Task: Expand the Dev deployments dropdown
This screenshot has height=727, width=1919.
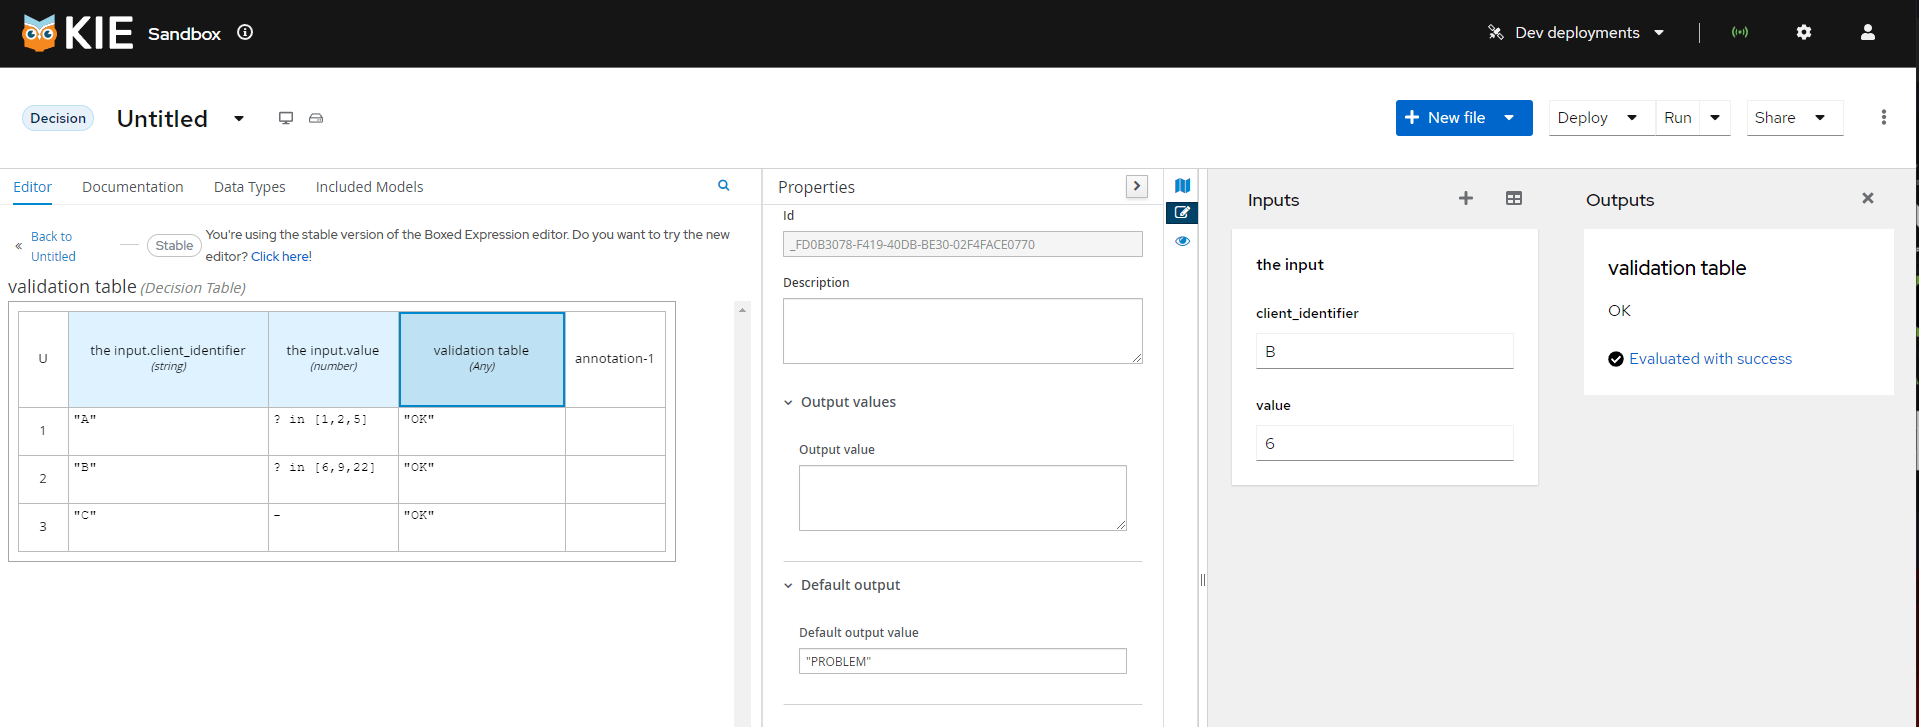Action: [x=1659, y=33]
